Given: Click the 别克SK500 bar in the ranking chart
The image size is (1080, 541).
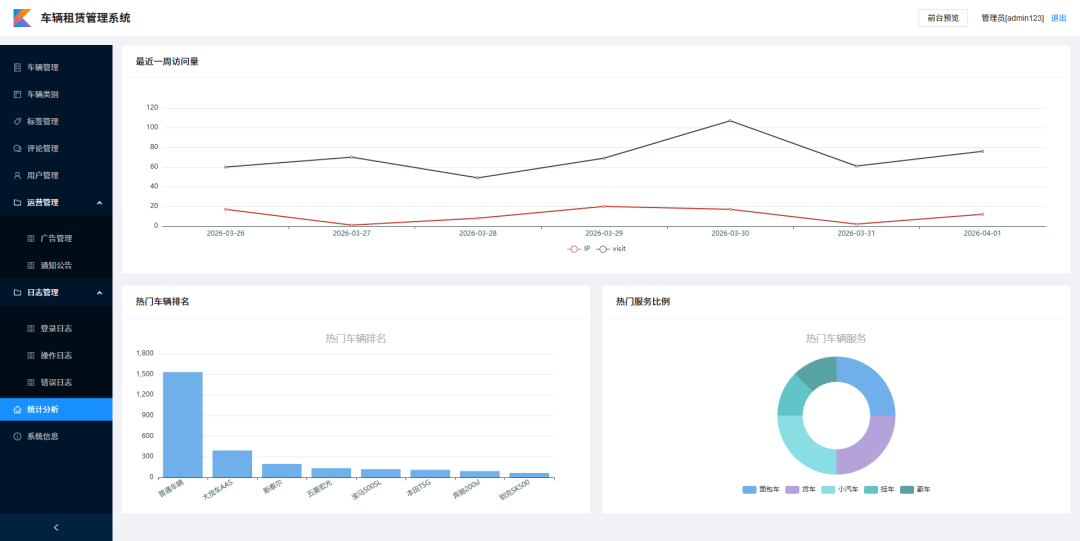Looking at the screenshot, I should tap(530, 475).
